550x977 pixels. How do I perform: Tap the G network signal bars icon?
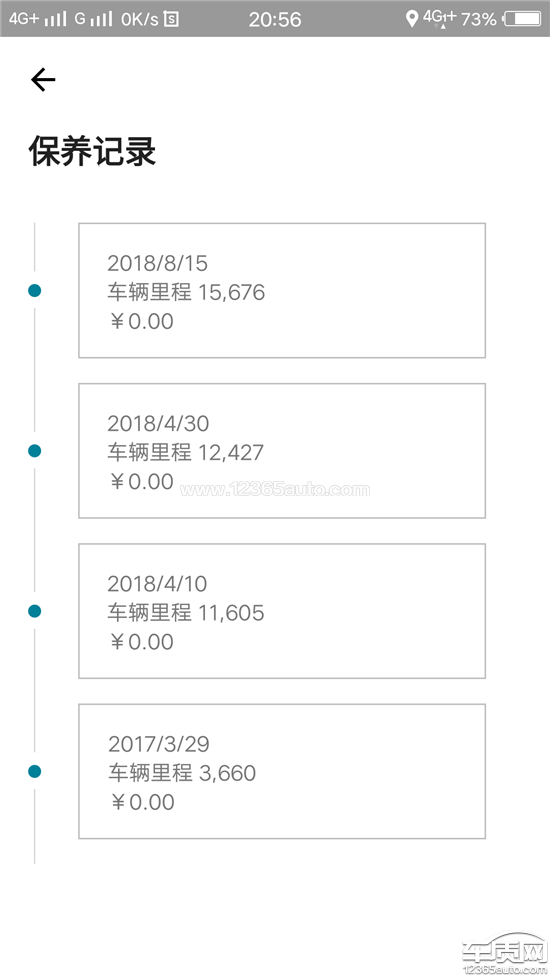point(93,19)
